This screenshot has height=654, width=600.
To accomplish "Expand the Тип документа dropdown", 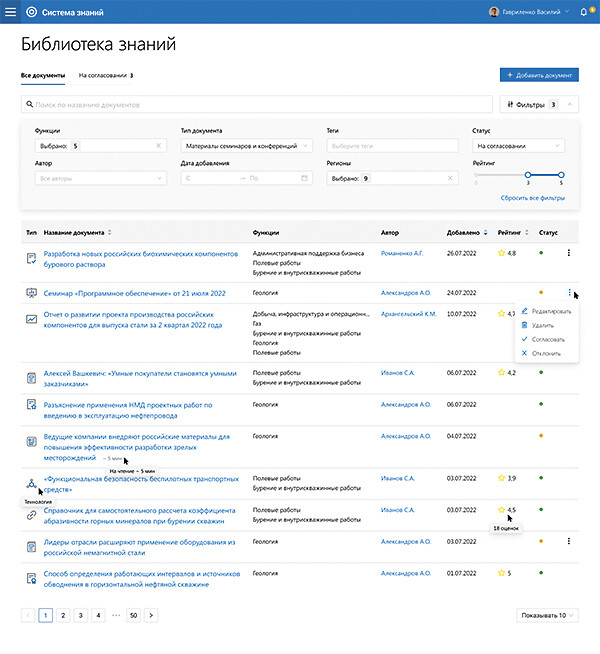I will click(x=305, y=146).
